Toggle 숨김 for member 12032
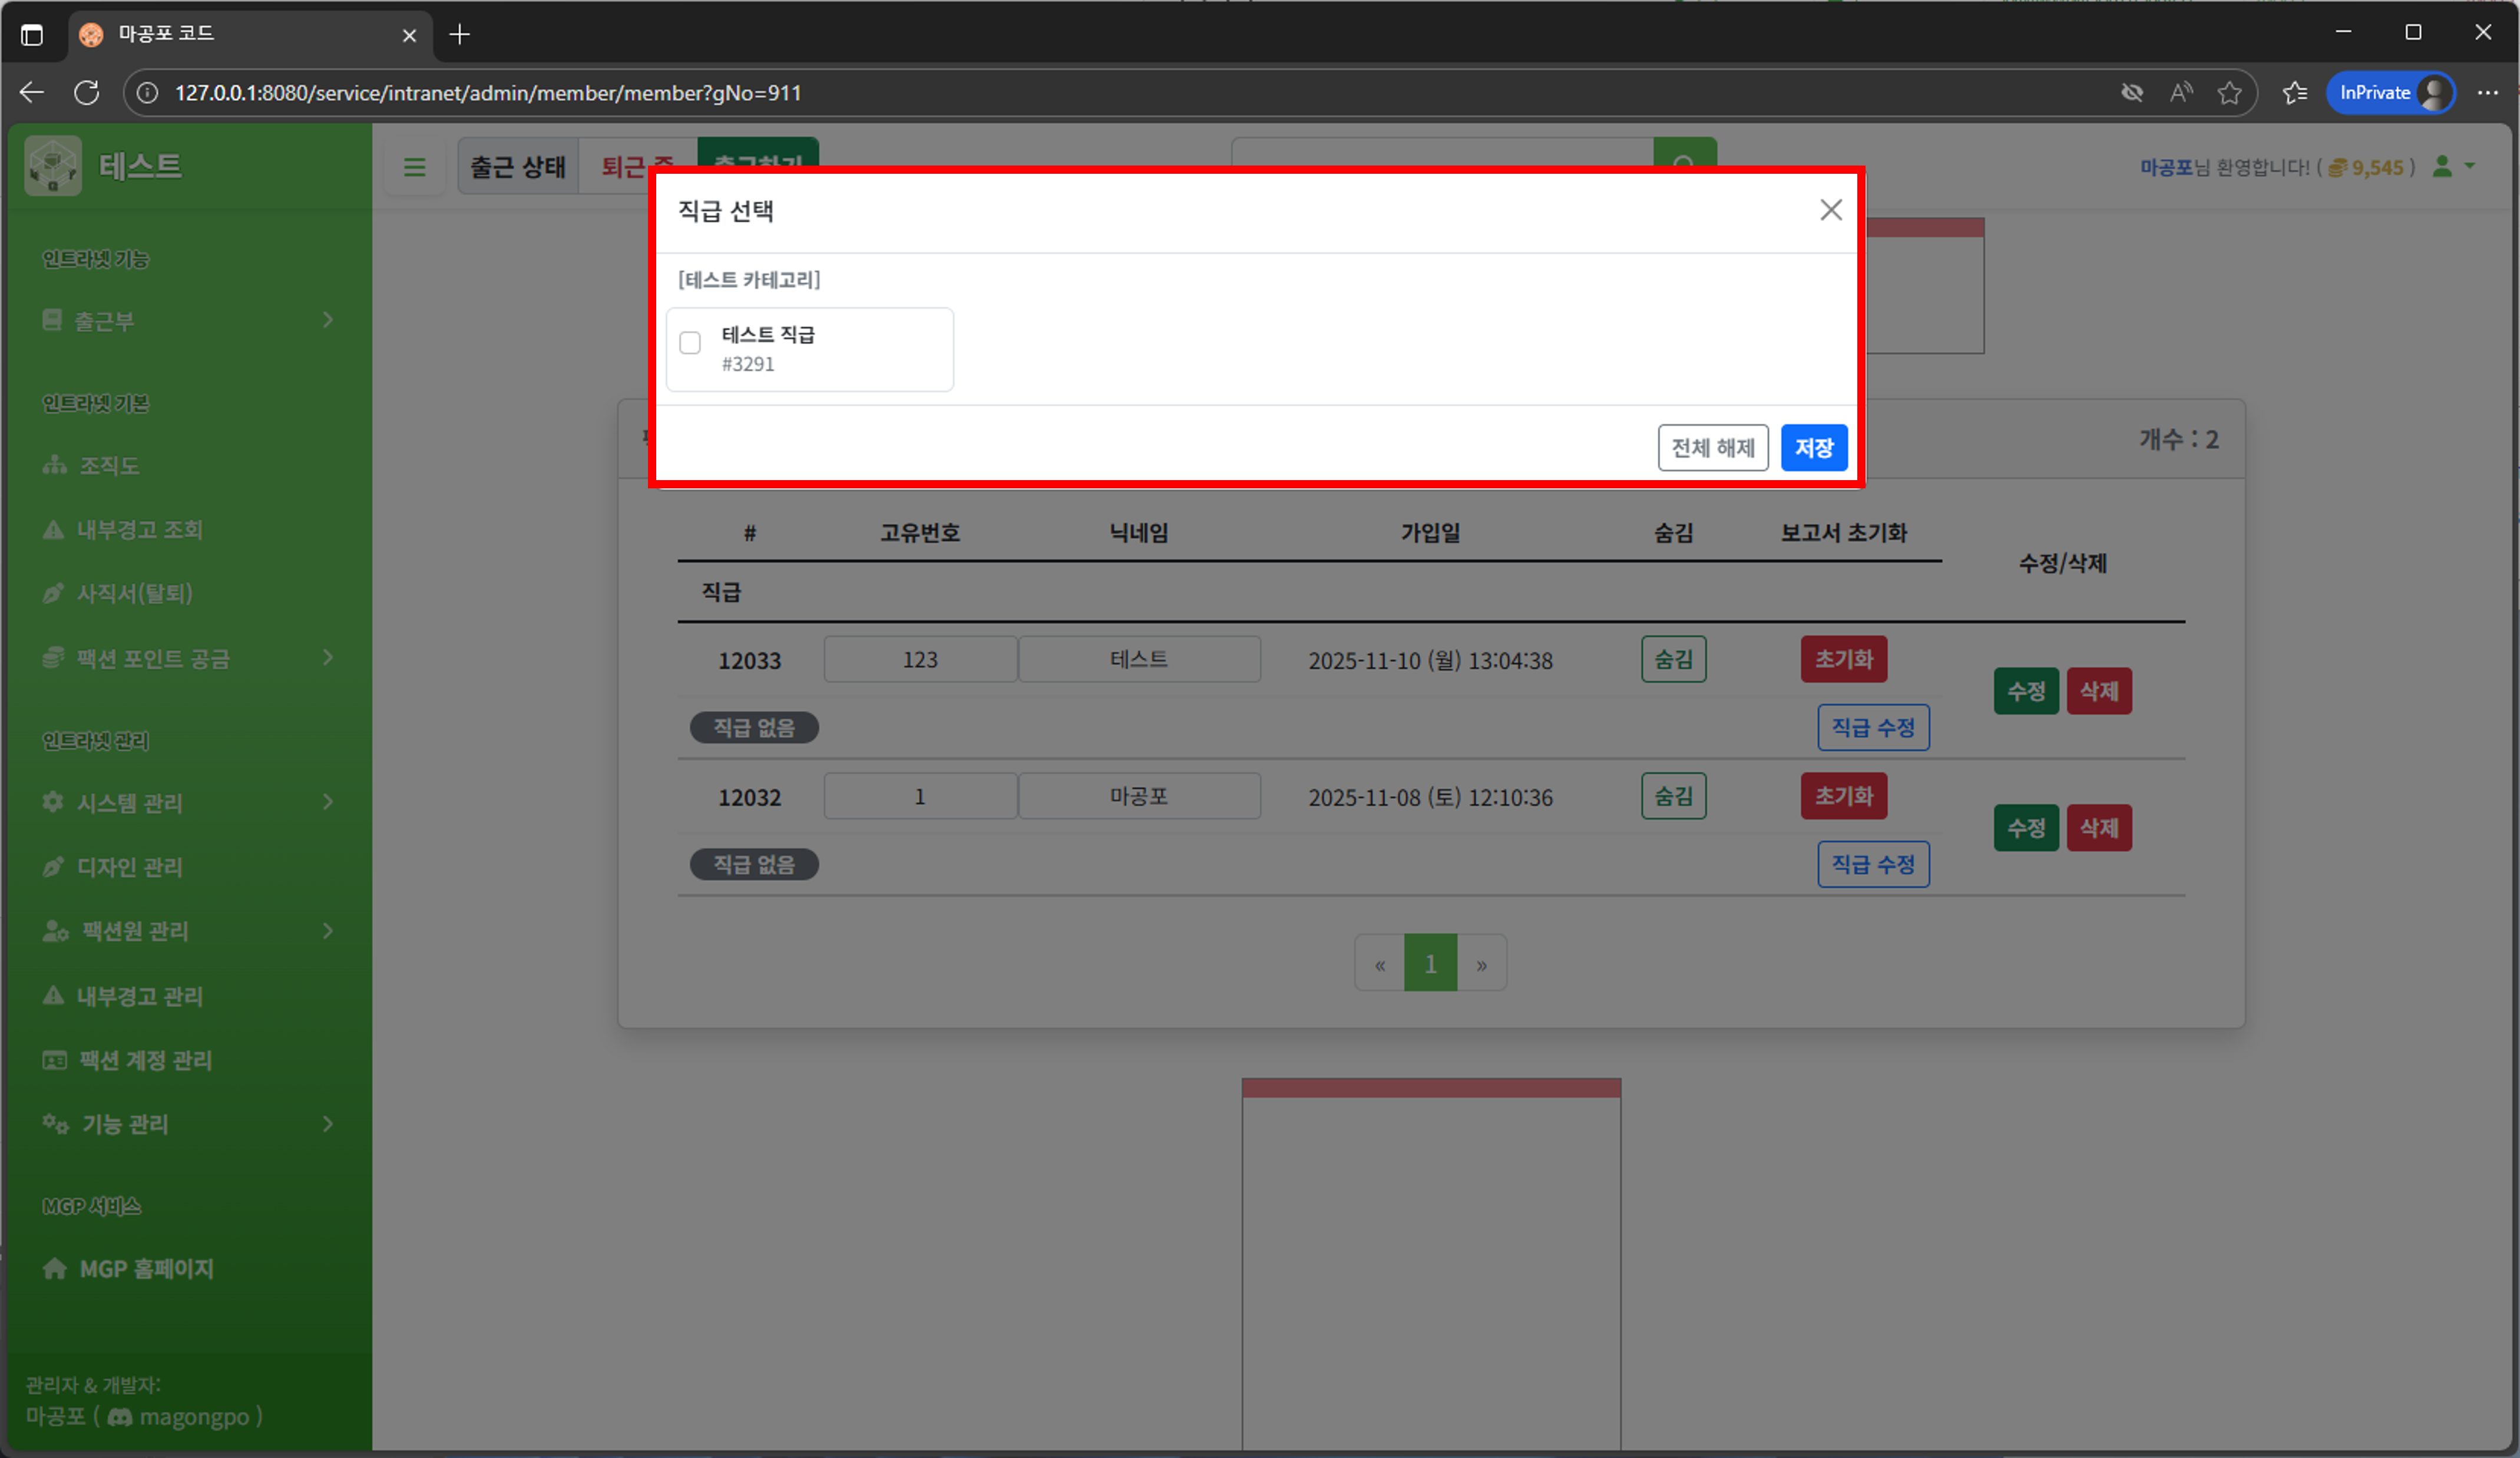 (x=1672, y=796)
